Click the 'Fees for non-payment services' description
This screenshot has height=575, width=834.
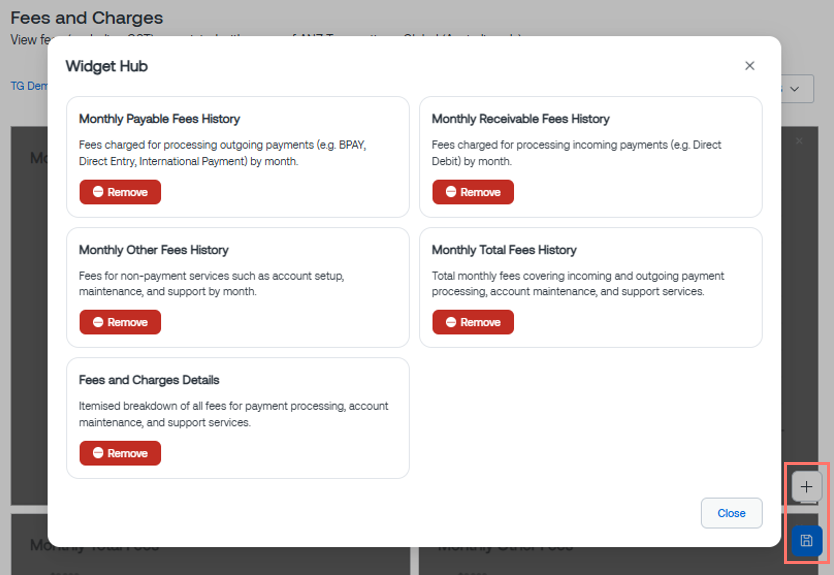pos(212,284)
